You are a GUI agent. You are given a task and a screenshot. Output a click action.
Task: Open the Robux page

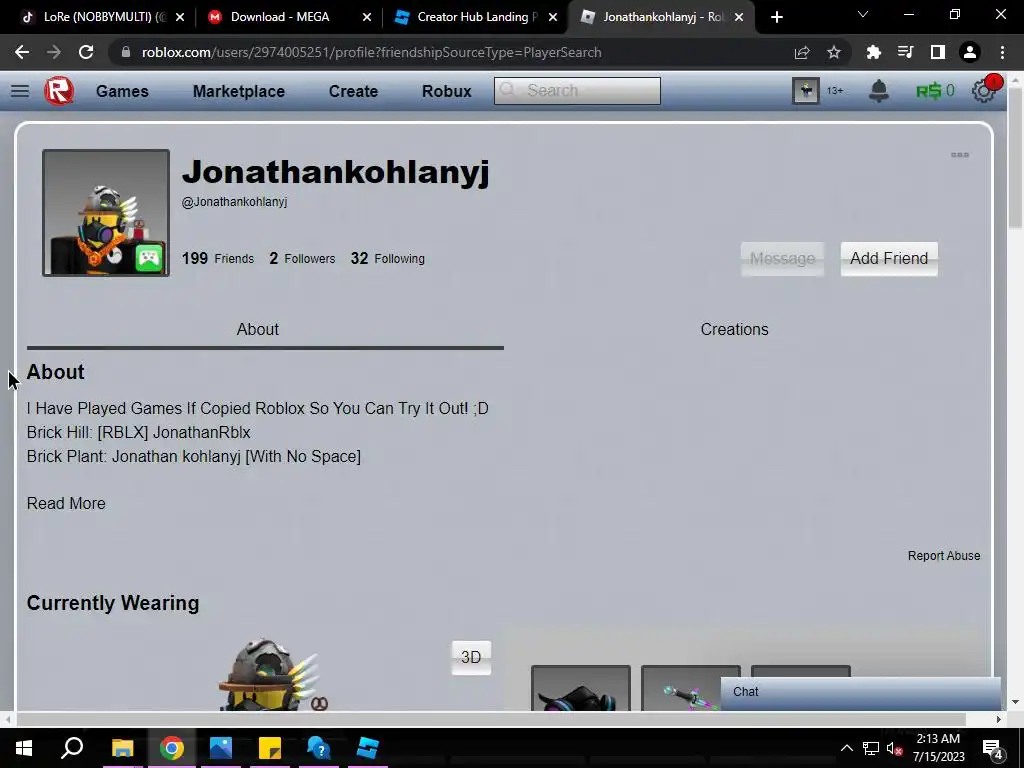[447, 91]
